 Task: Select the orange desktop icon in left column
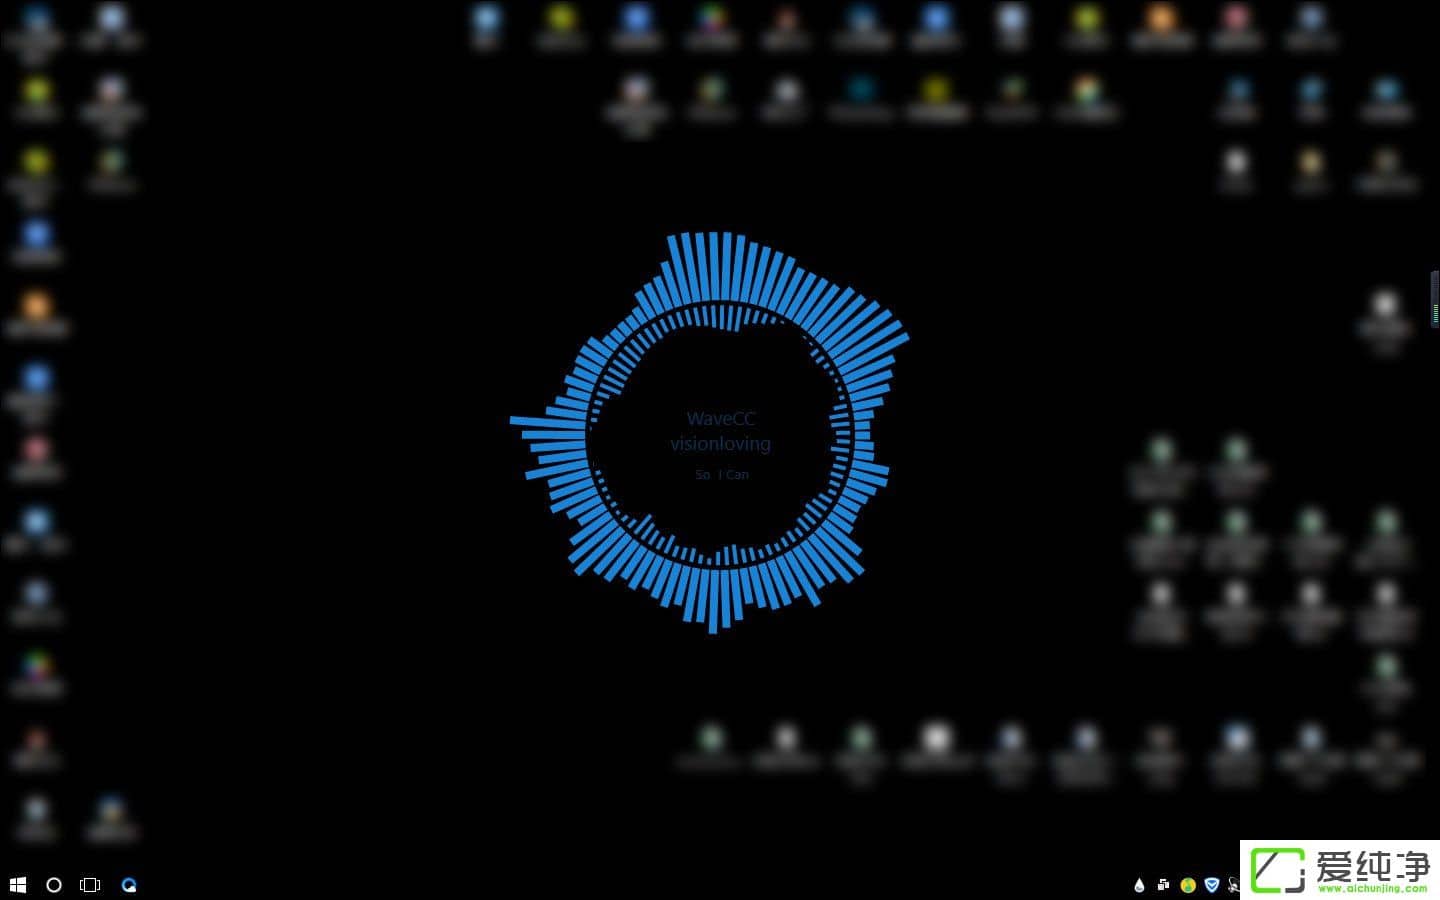37,305
